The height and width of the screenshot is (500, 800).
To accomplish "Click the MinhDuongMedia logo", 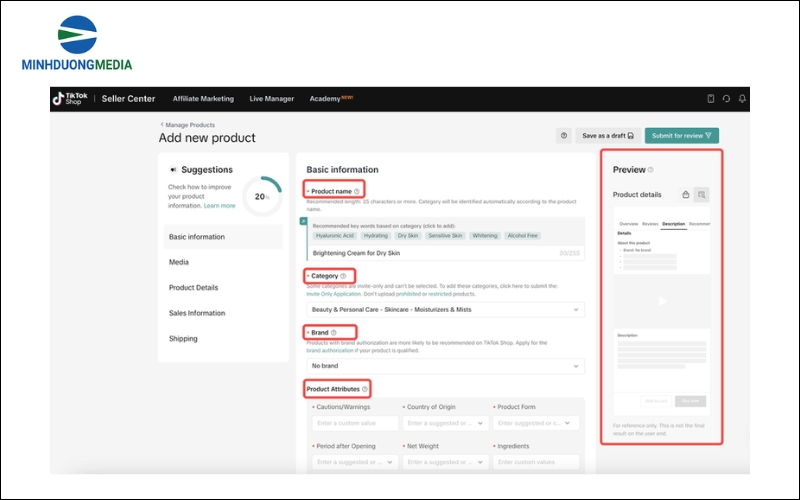I will tap(77, 43).
